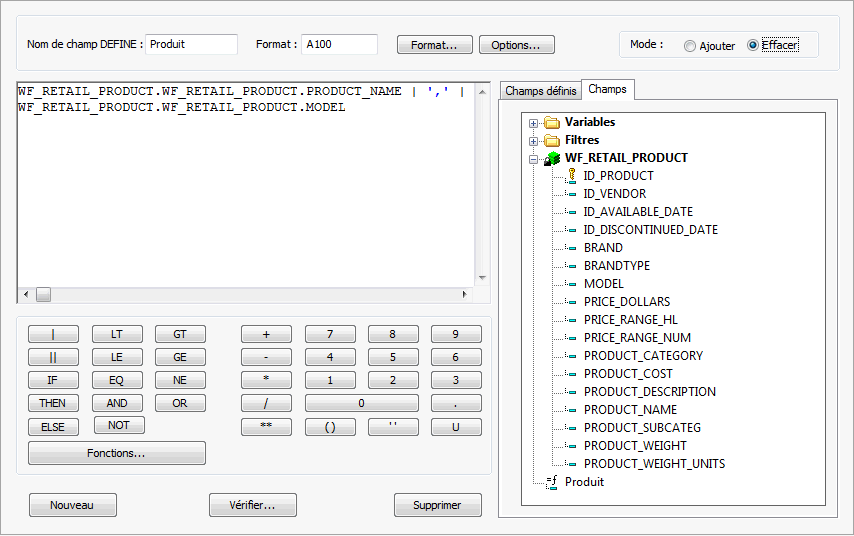This screenshot has height=536, width=854.
Task: Click the Nouveau button
Action: coord(72,505)
